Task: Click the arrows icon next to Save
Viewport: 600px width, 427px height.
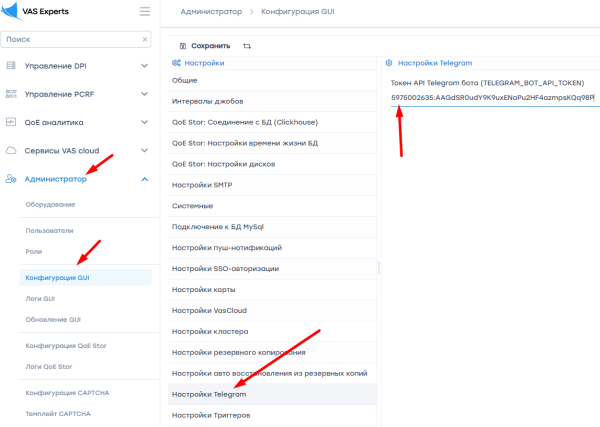Action: coord(247,46)
